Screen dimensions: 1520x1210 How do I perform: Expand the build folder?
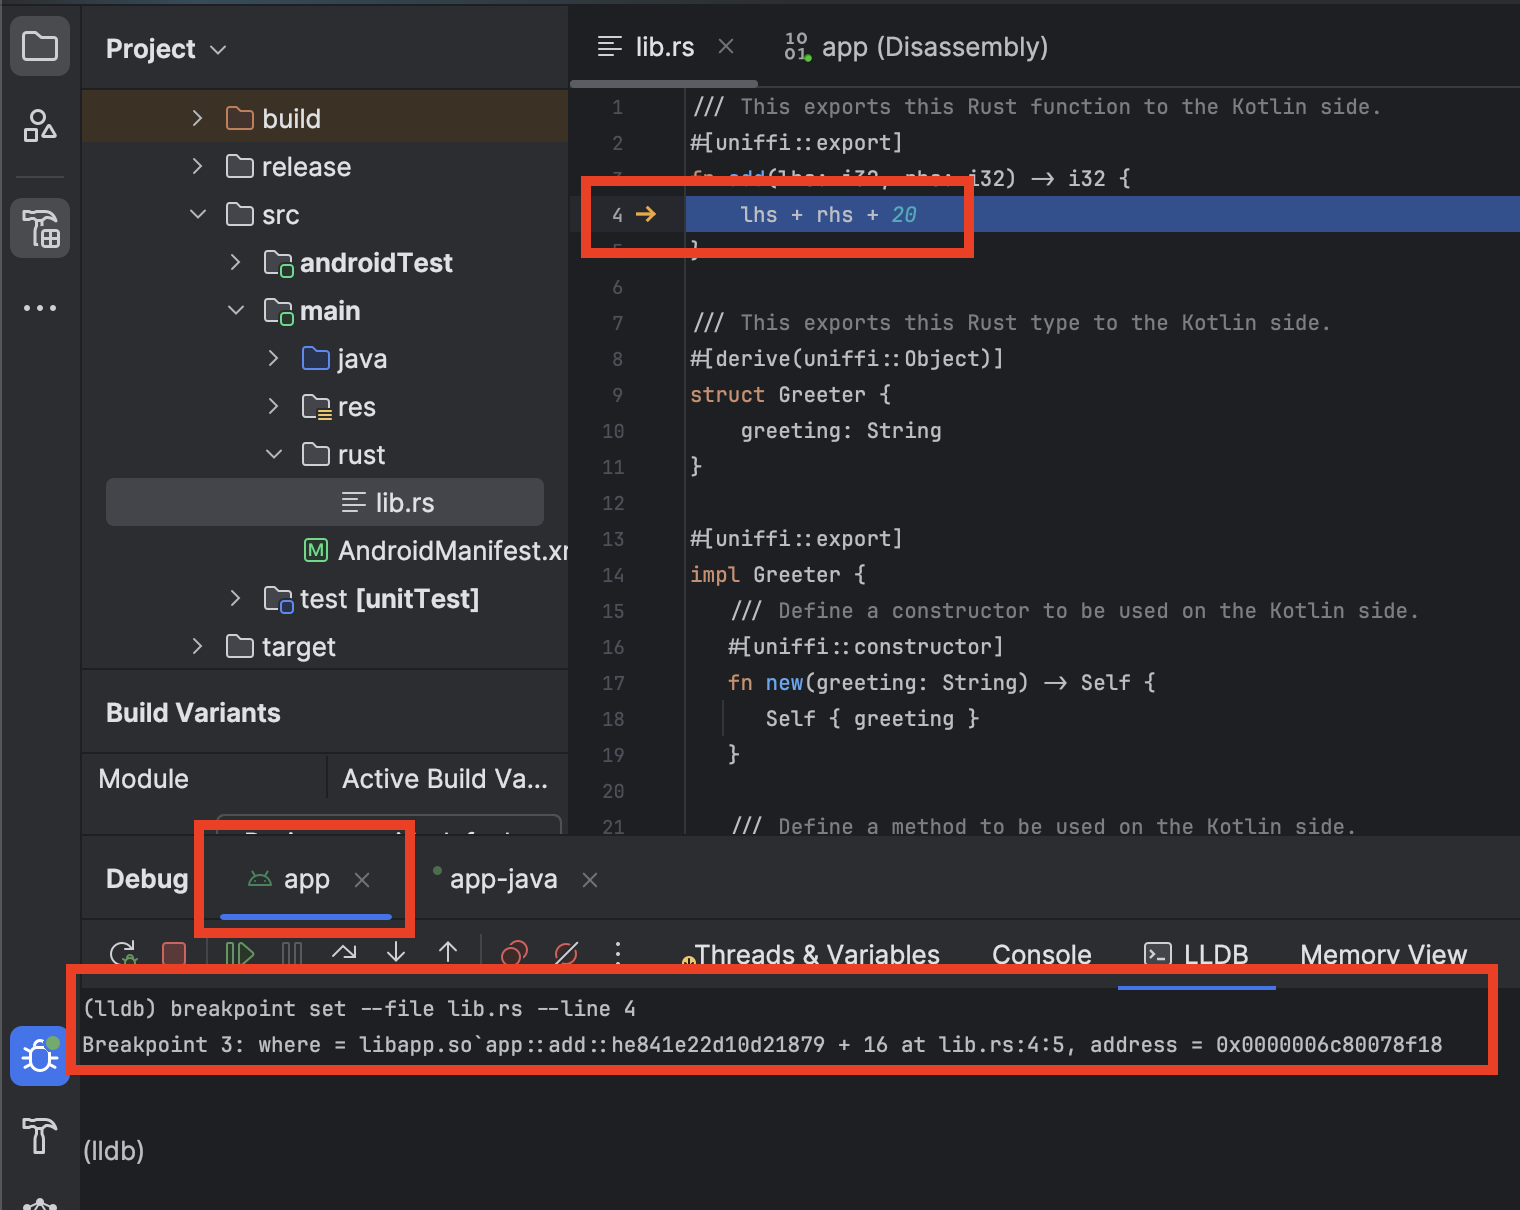[197, 118]
